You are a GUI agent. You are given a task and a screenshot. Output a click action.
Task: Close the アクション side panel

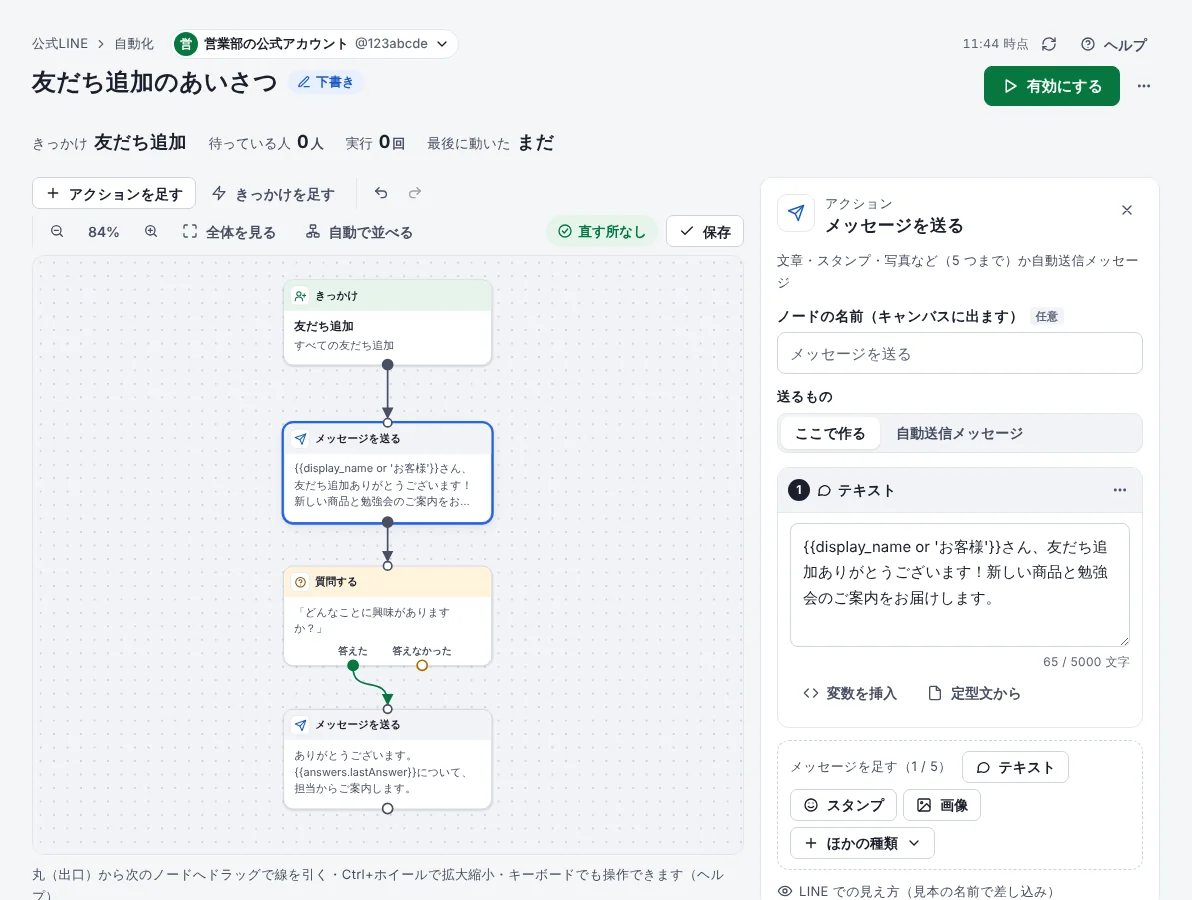(1127, 210)
